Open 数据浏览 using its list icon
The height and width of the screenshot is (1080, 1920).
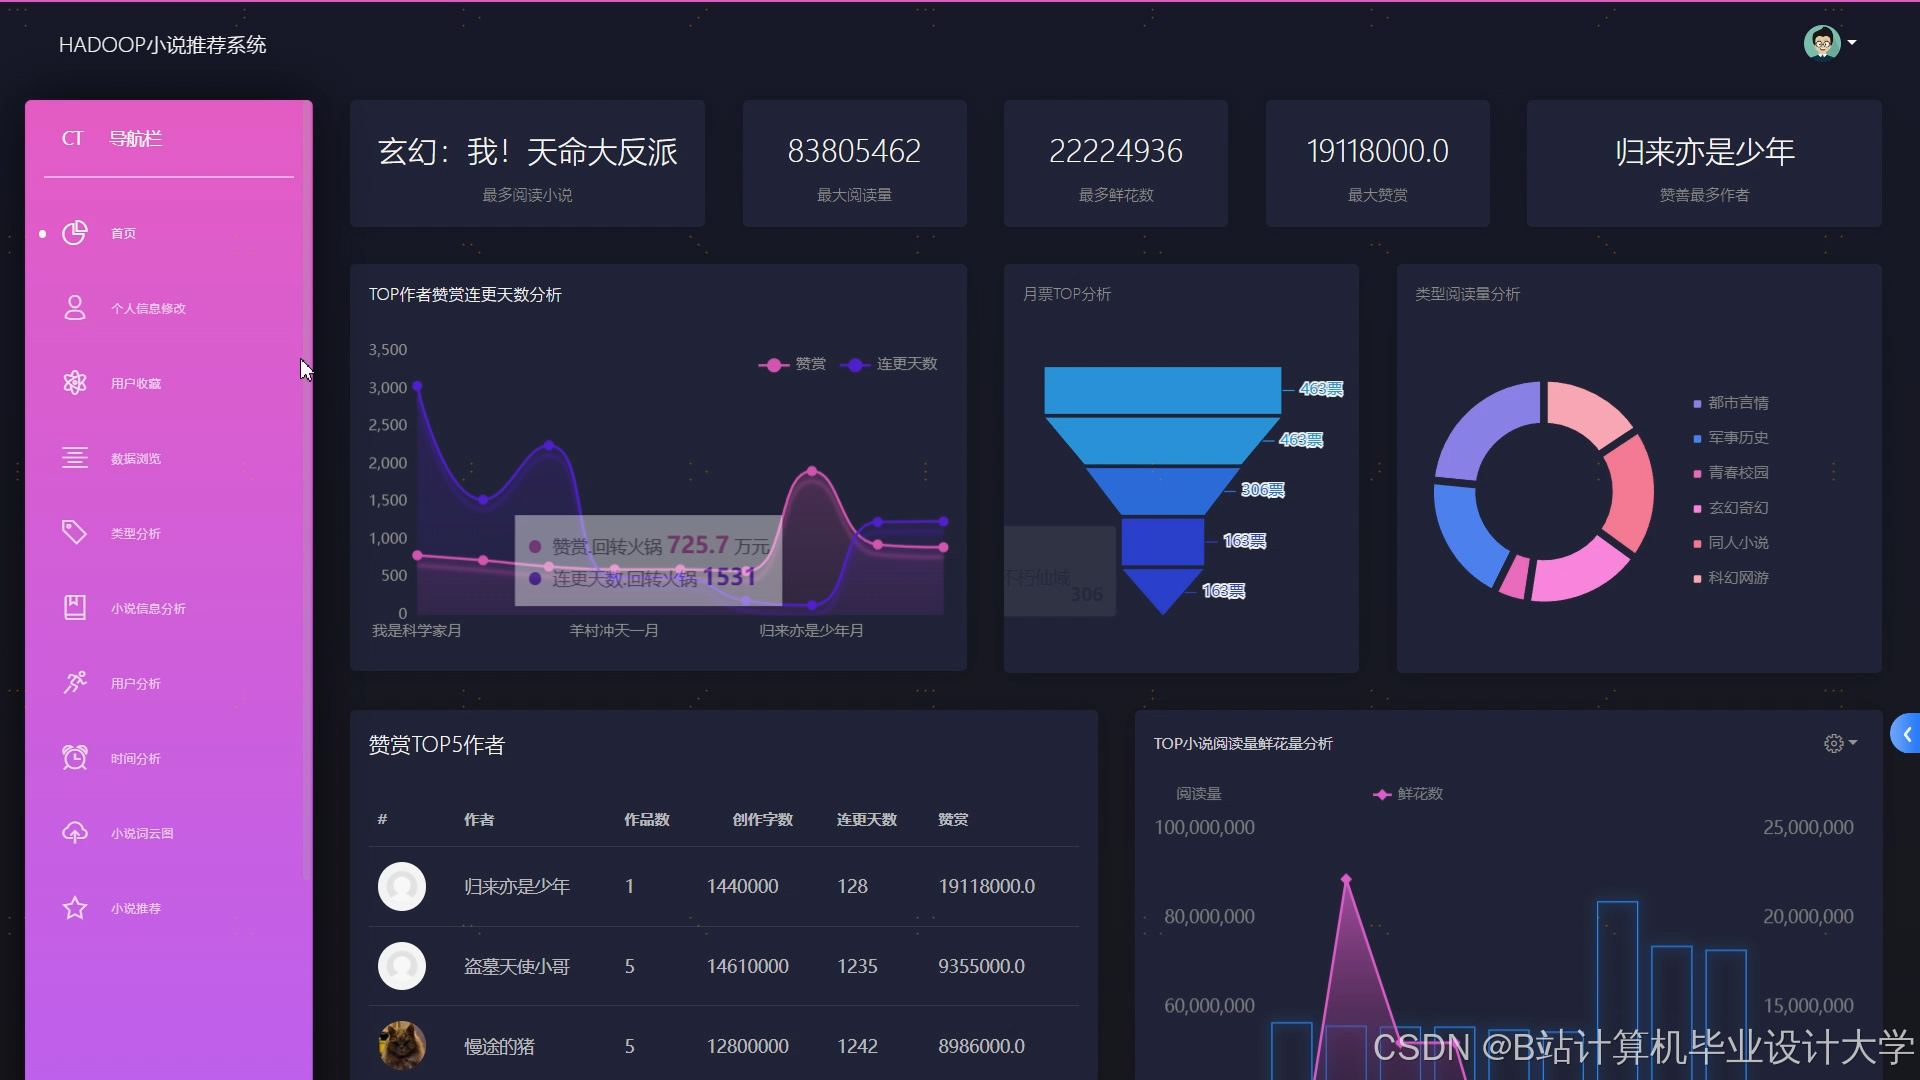click(75, 458)
